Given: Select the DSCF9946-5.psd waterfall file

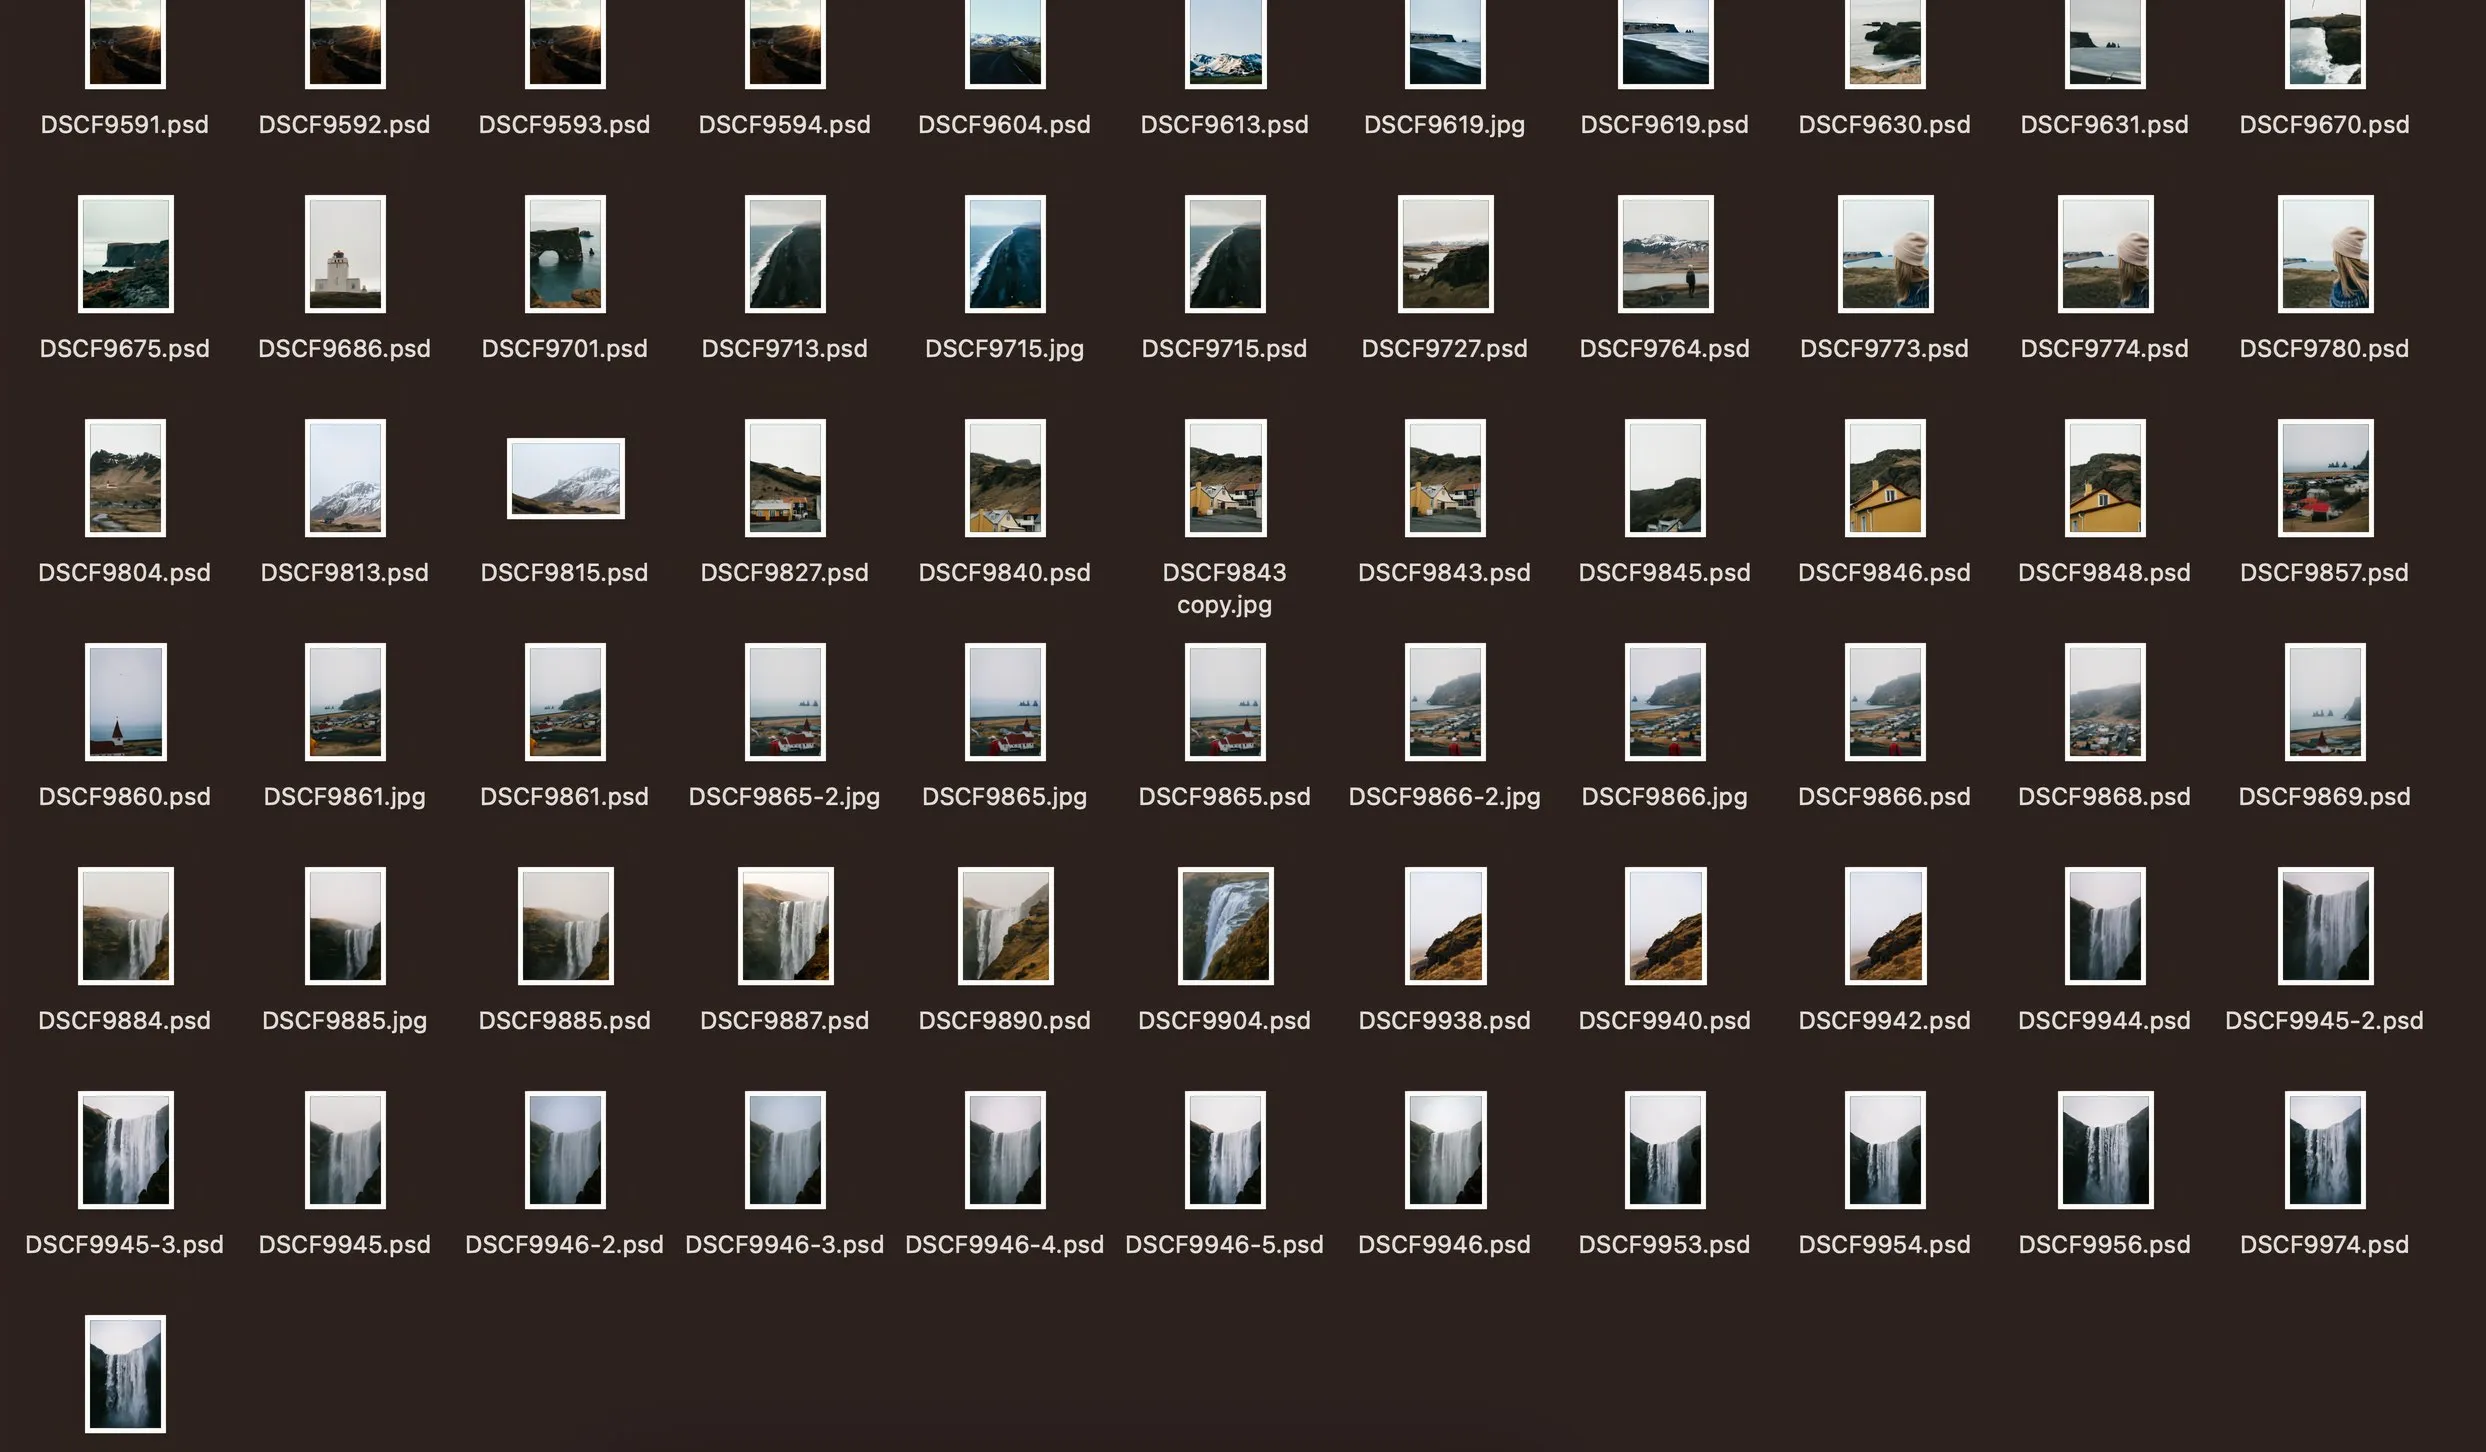Looking at the screenshot, I should coord(1225,1150).
